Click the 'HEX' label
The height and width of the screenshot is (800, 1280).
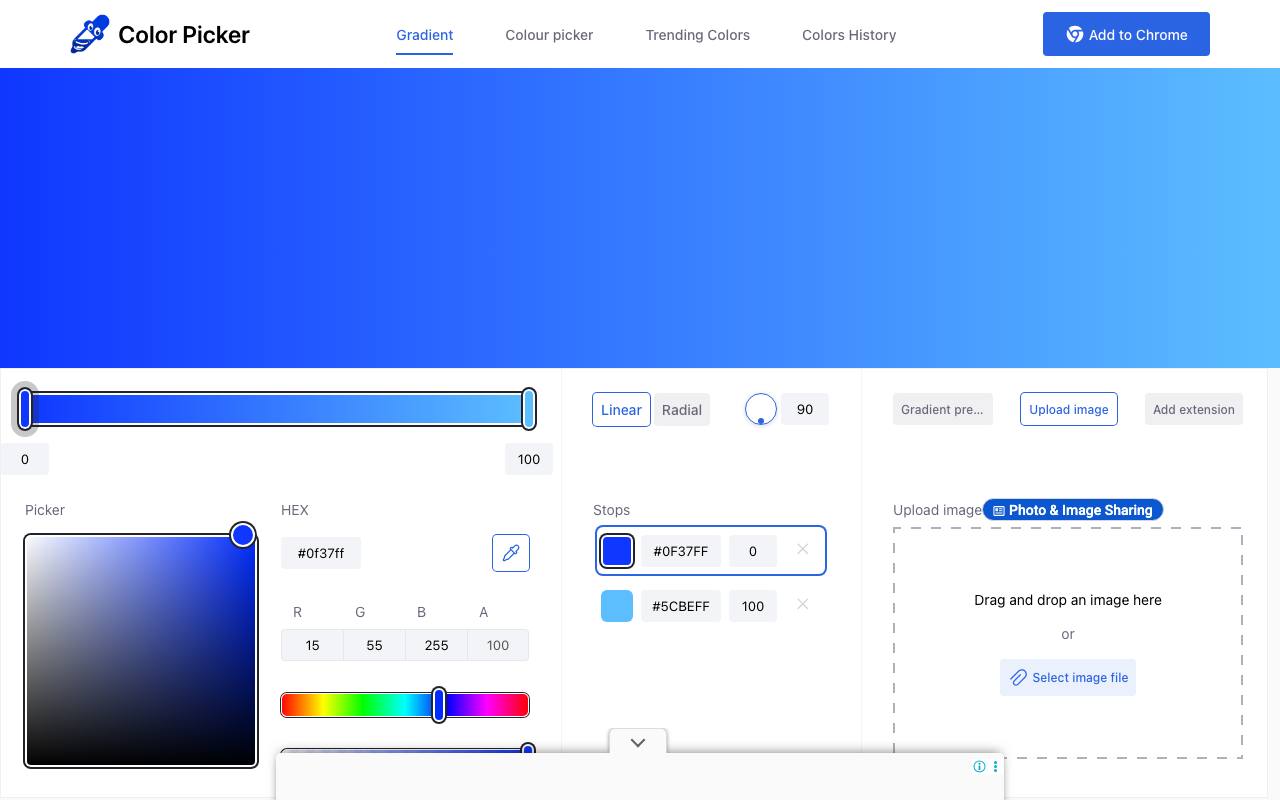295,510
